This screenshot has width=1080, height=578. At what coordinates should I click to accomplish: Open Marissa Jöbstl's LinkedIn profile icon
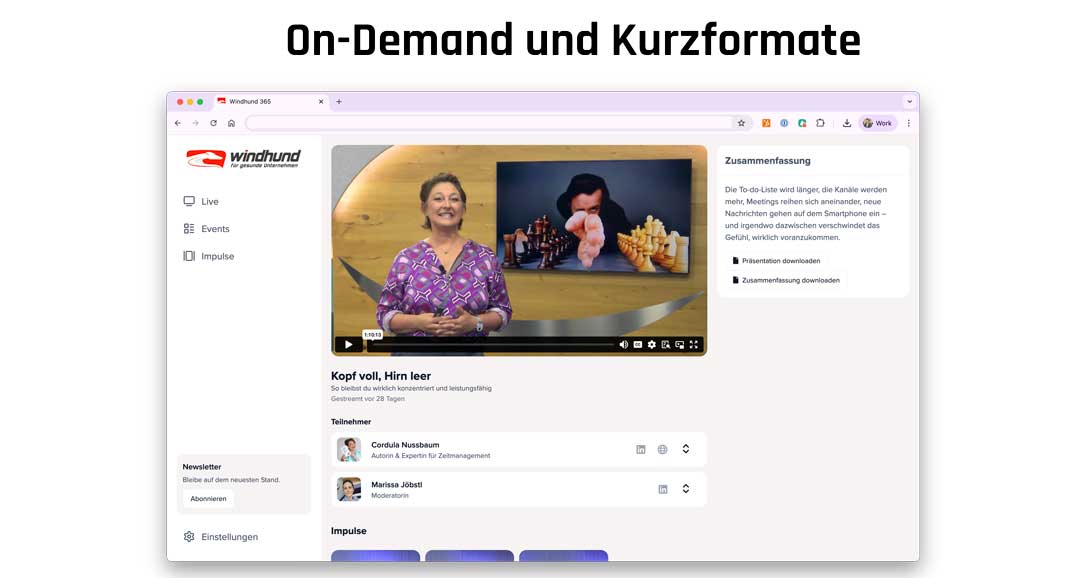pos(662,489)
